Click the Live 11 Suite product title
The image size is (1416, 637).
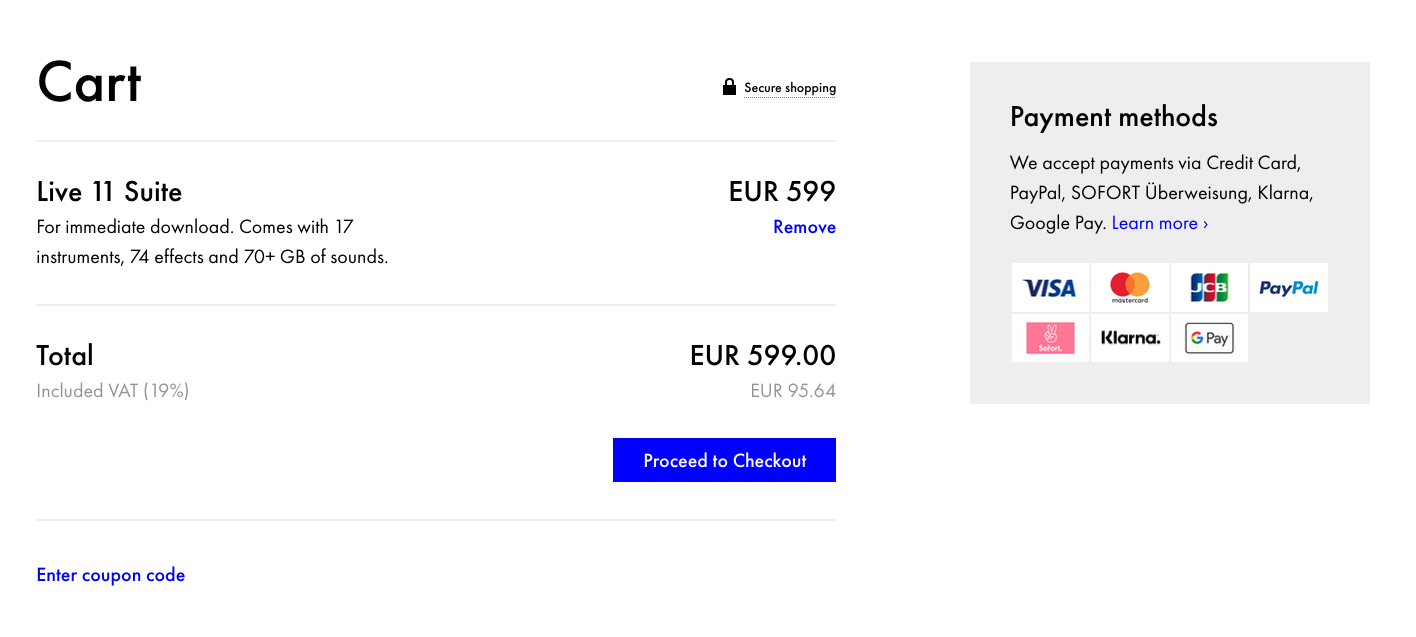tap(110, 192)
